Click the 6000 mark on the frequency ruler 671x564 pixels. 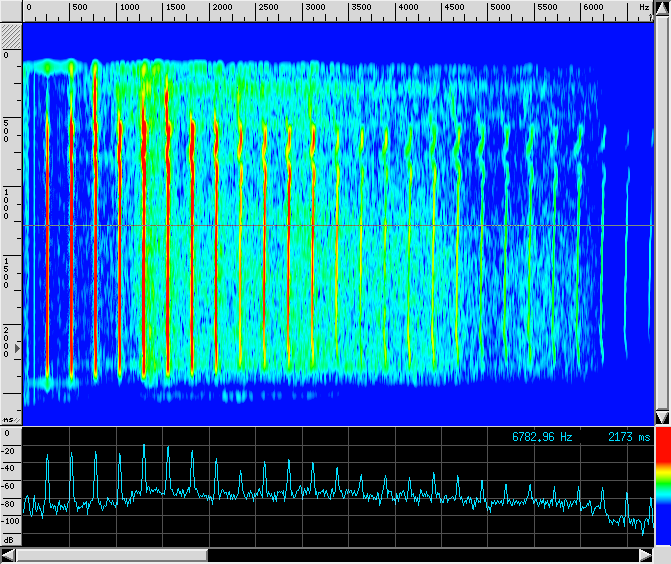point(593,8)
